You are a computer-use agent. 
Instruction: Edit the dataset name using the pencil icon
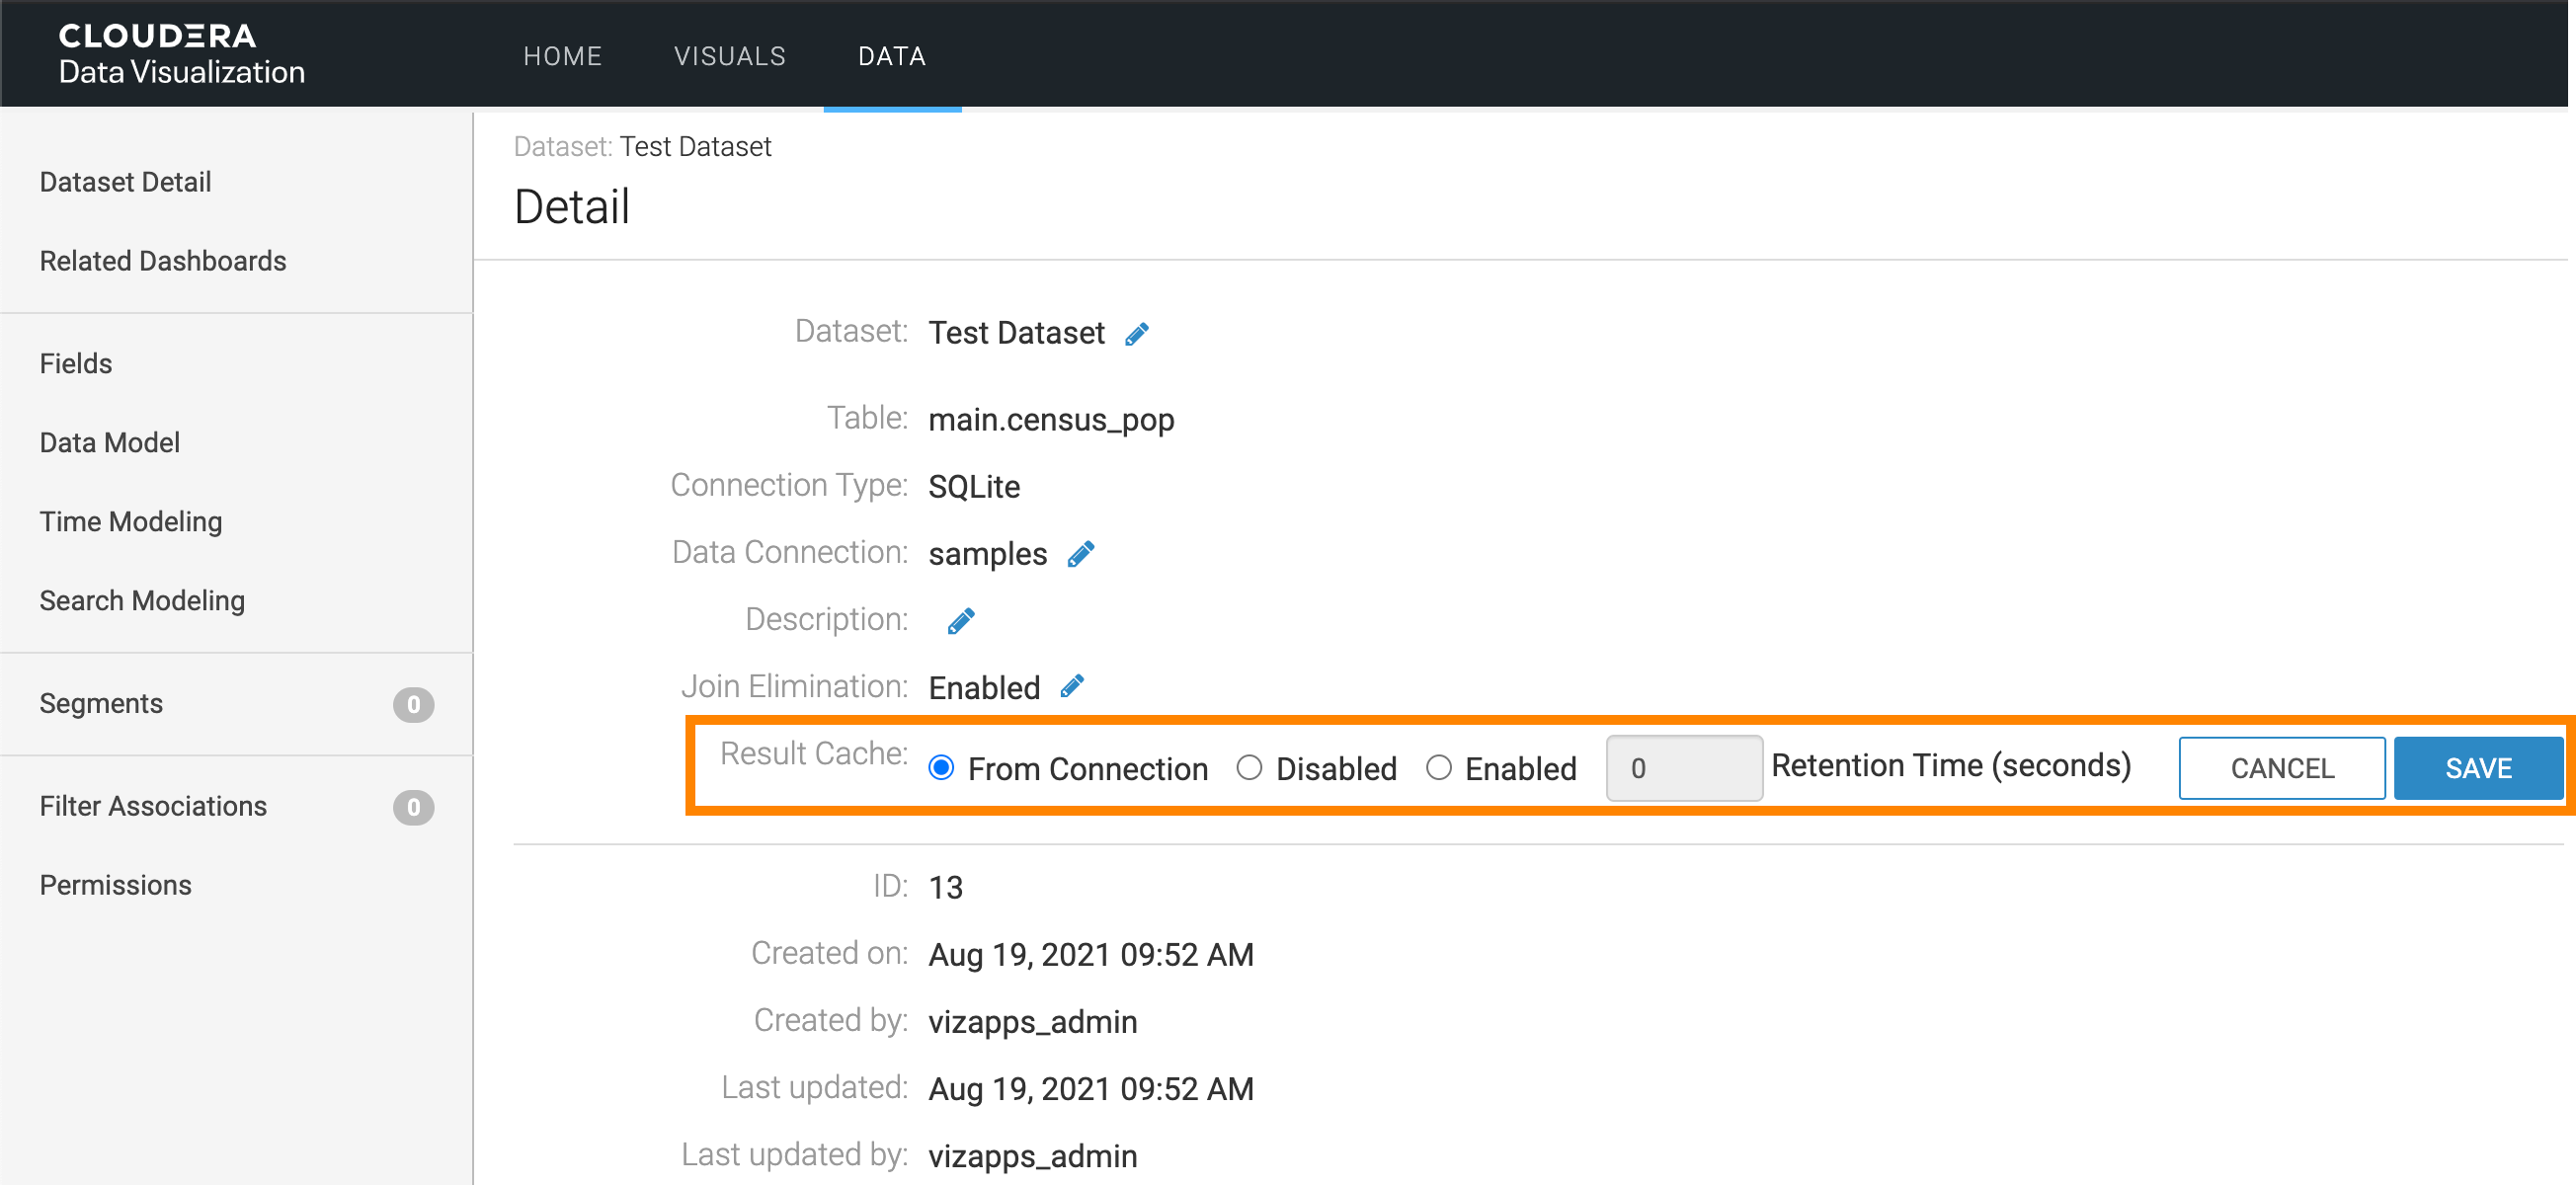tap(1137, 333)
